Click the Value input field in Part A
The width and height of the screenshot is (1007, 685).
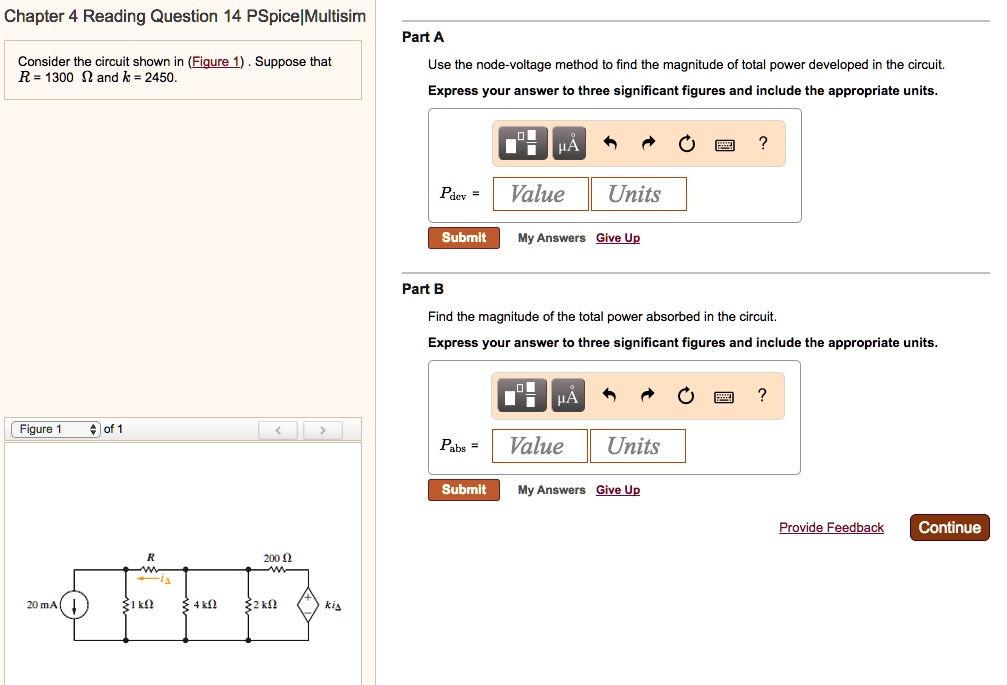(540, 193)
